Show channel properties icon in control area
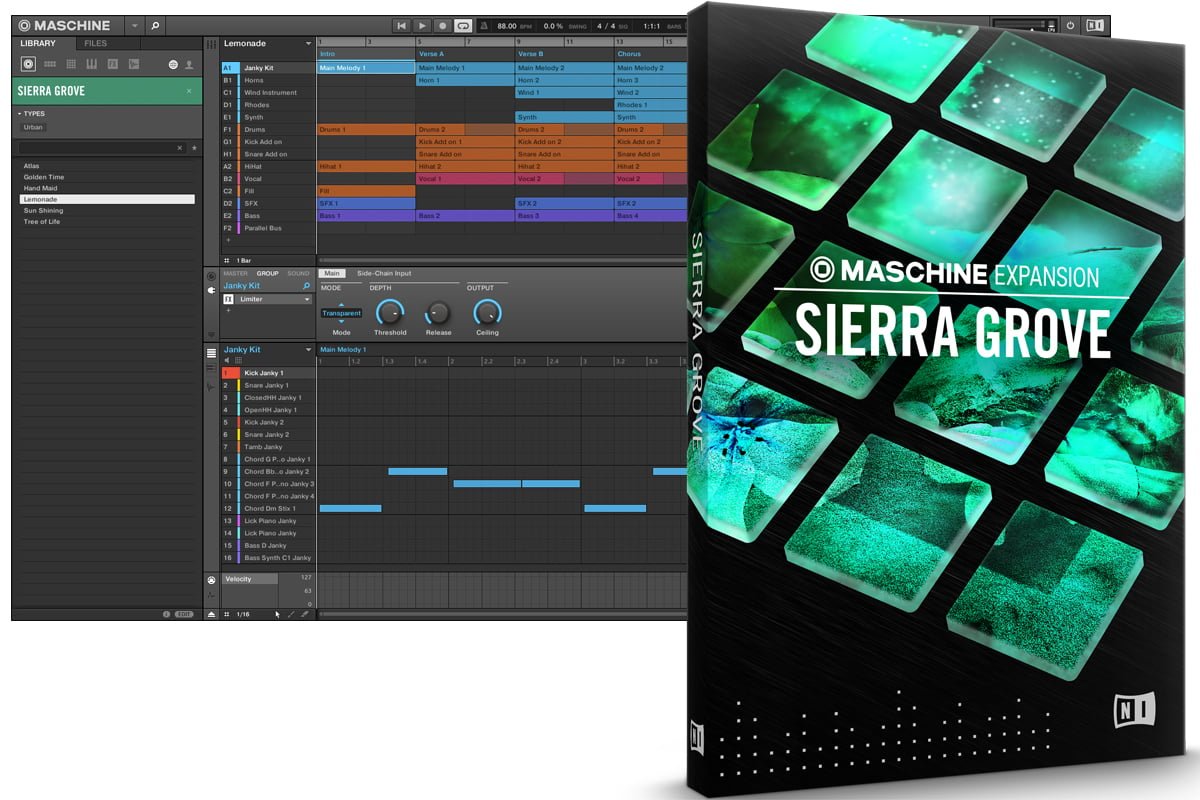The height and width of the screenshot is (800, 1200). pyautogui.click(x=211, y=276)
